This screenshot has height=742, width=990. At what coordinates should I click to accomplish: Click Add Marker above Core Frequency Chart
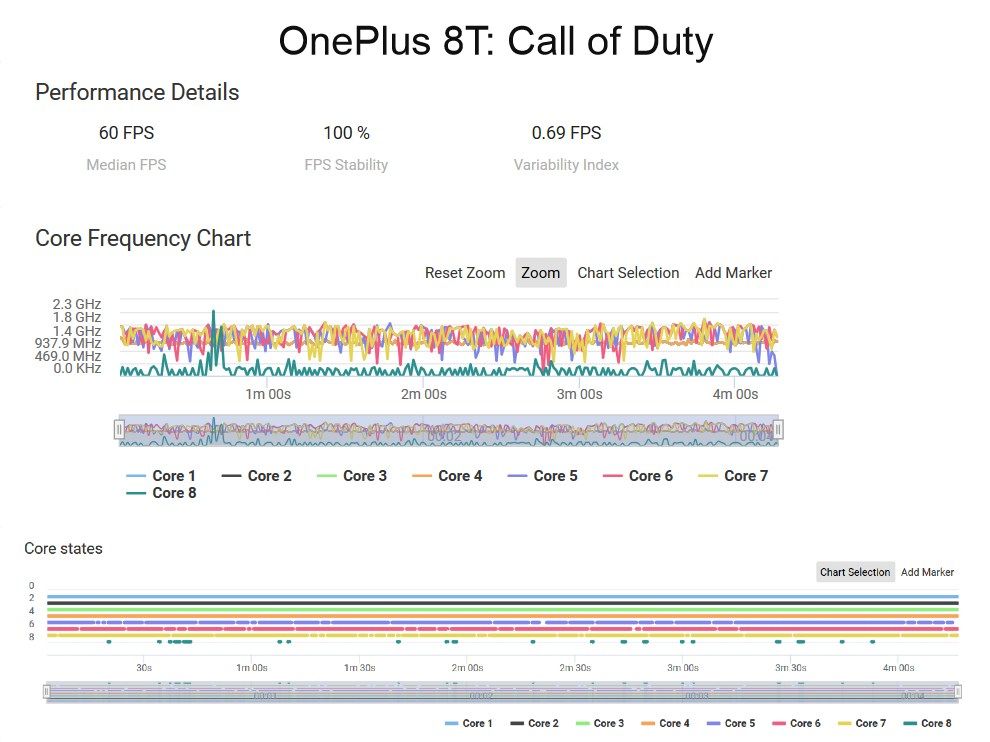click(733, 273)
